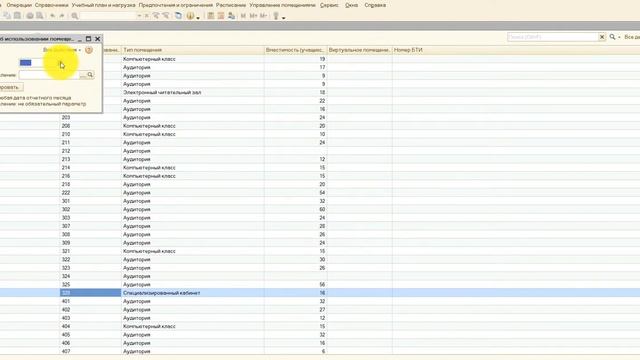Click the Undo arrow icon in the toolbar

(x=52, y=16)
